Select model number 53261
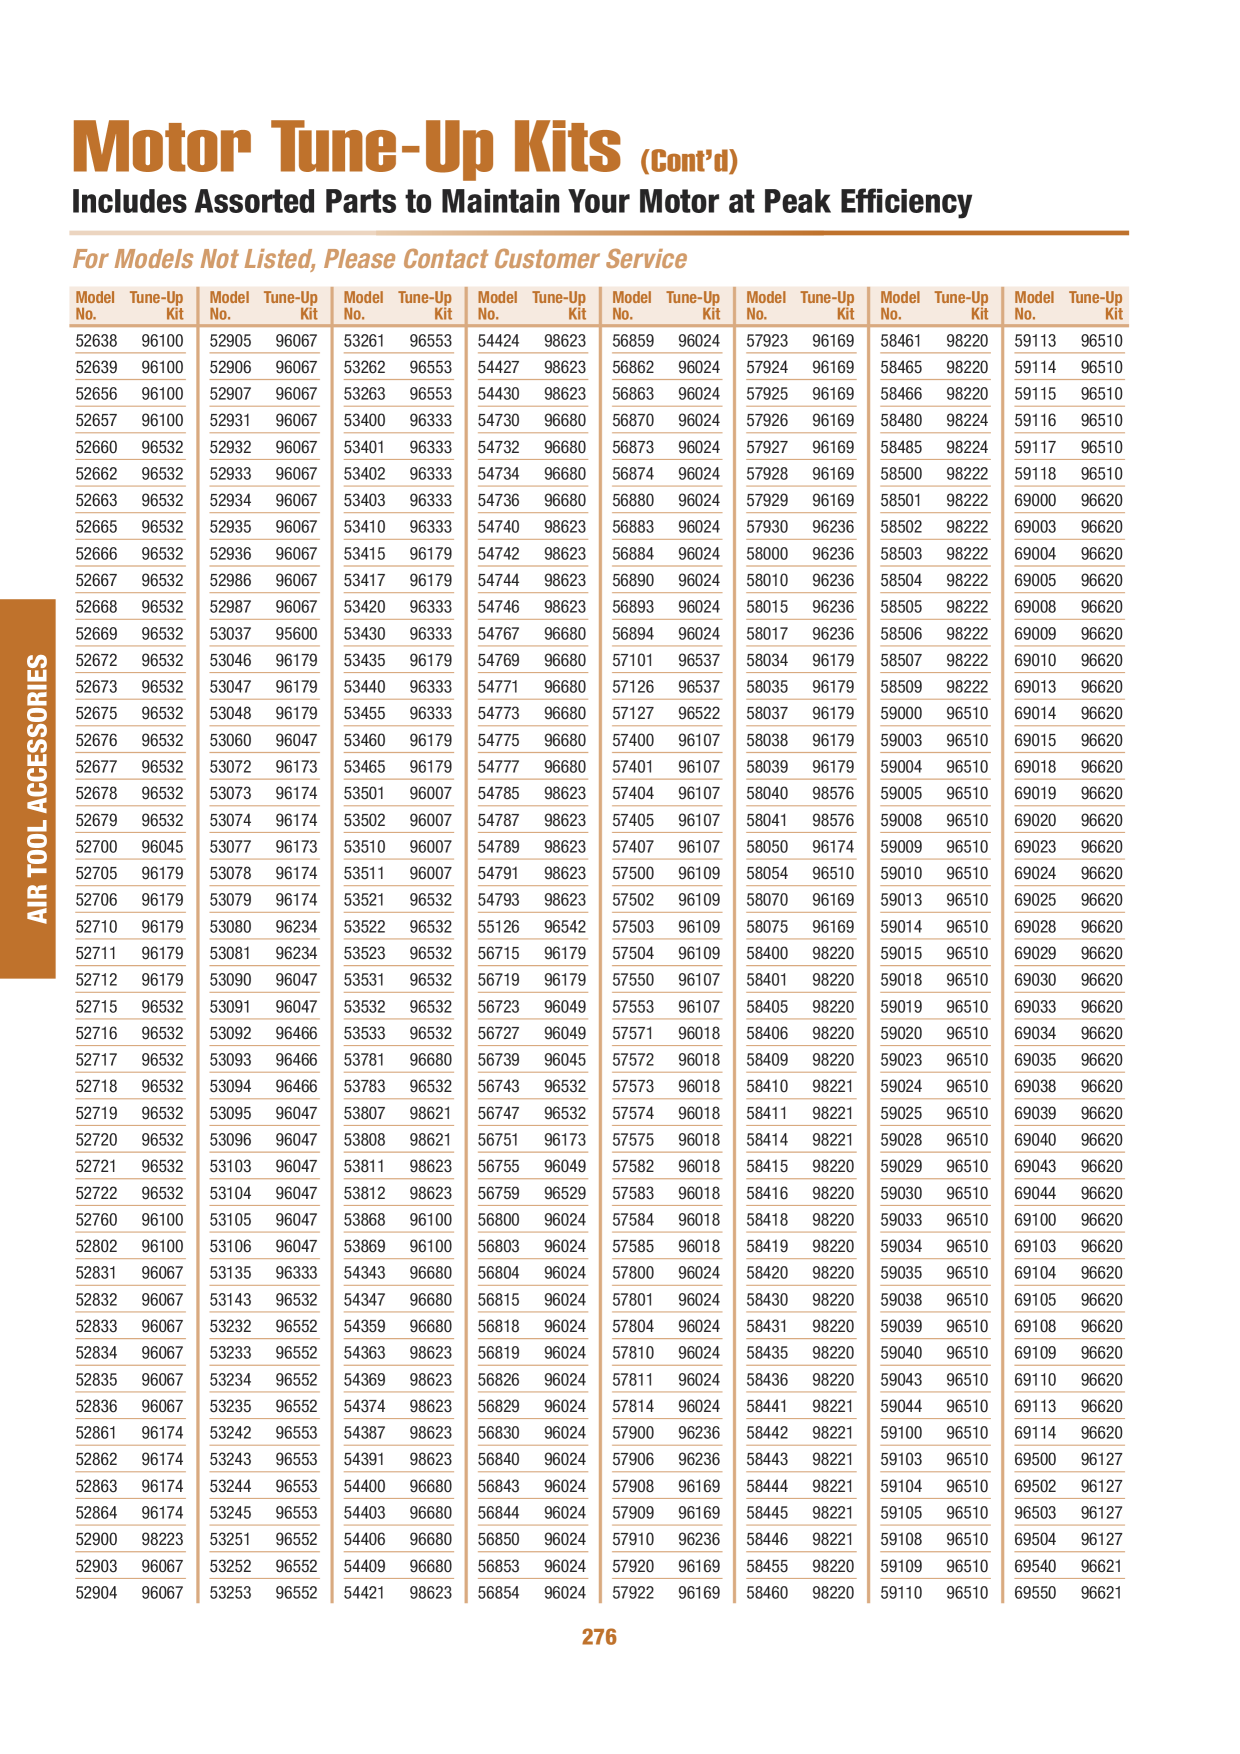1240x1754 pixels. tap(364, 341)
